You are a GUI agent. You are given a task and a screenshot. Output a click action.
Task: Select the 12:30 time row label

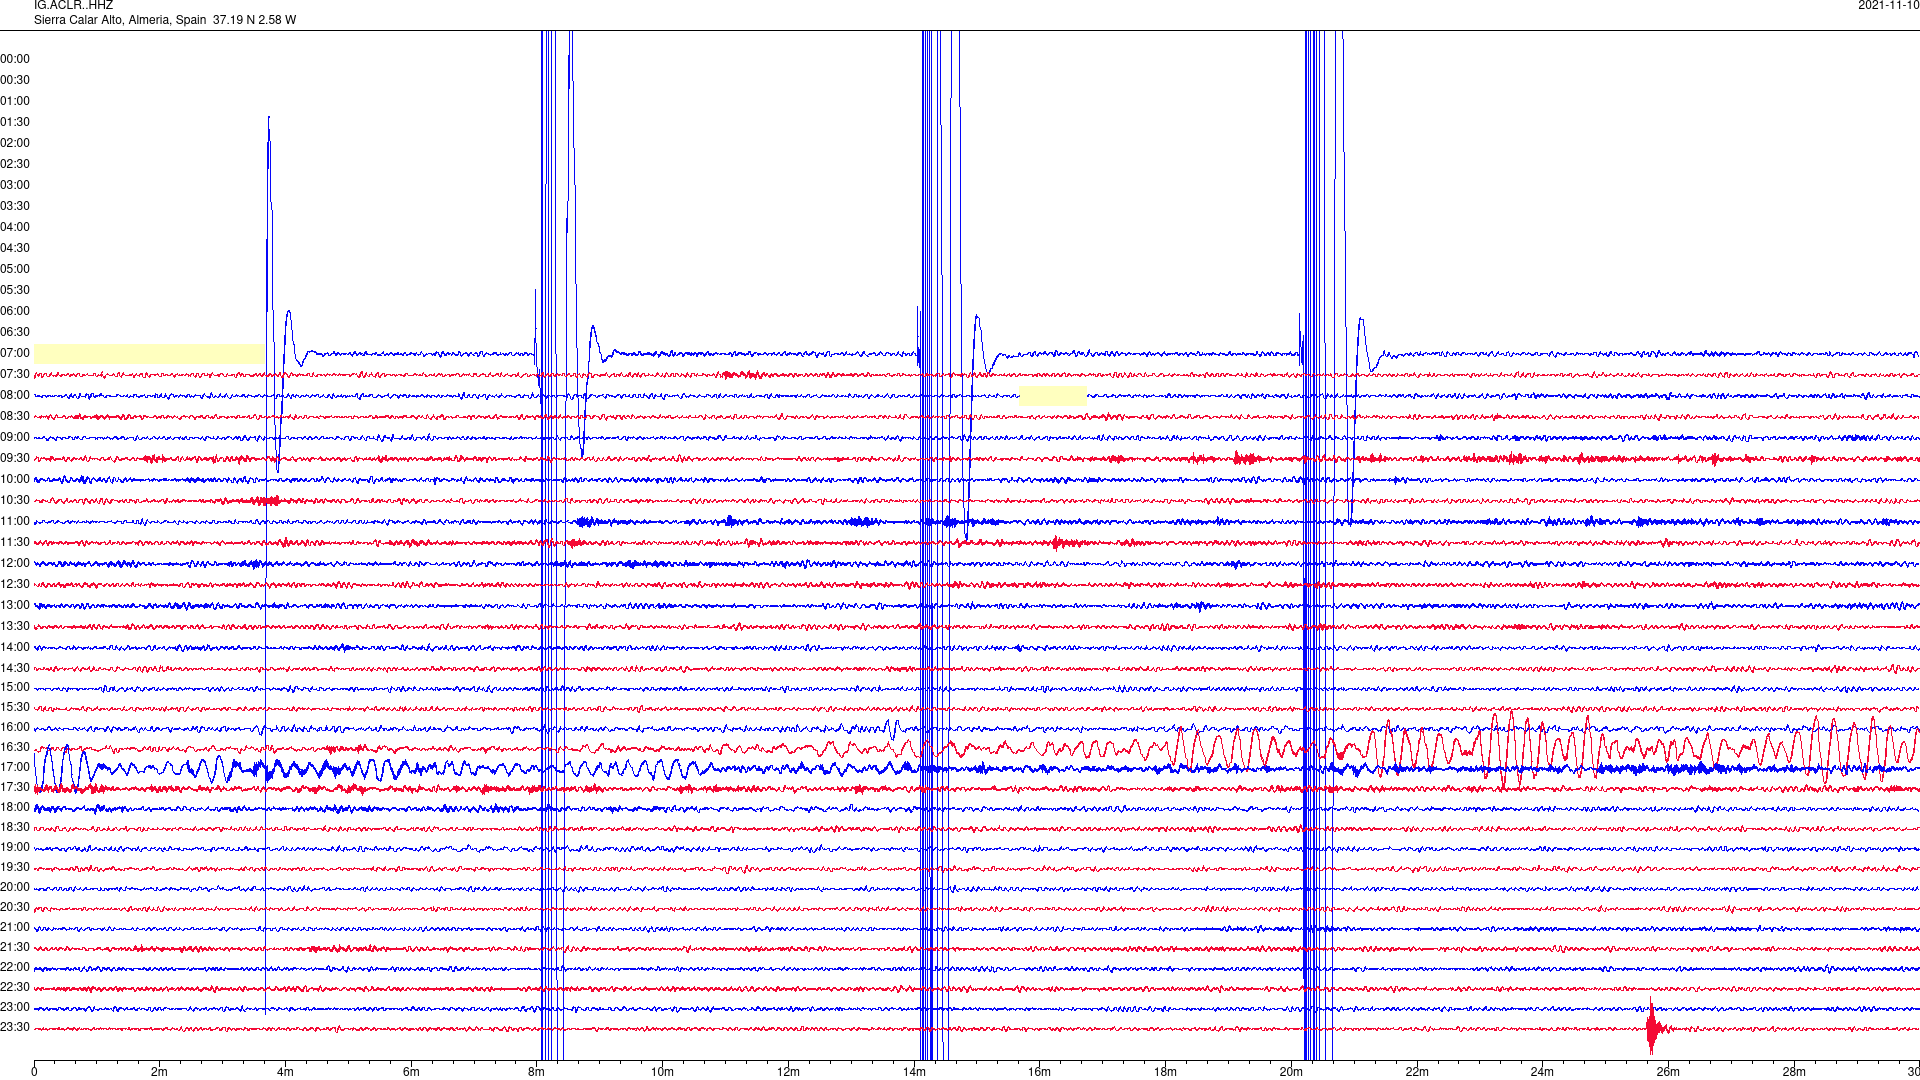click(15, 584)
